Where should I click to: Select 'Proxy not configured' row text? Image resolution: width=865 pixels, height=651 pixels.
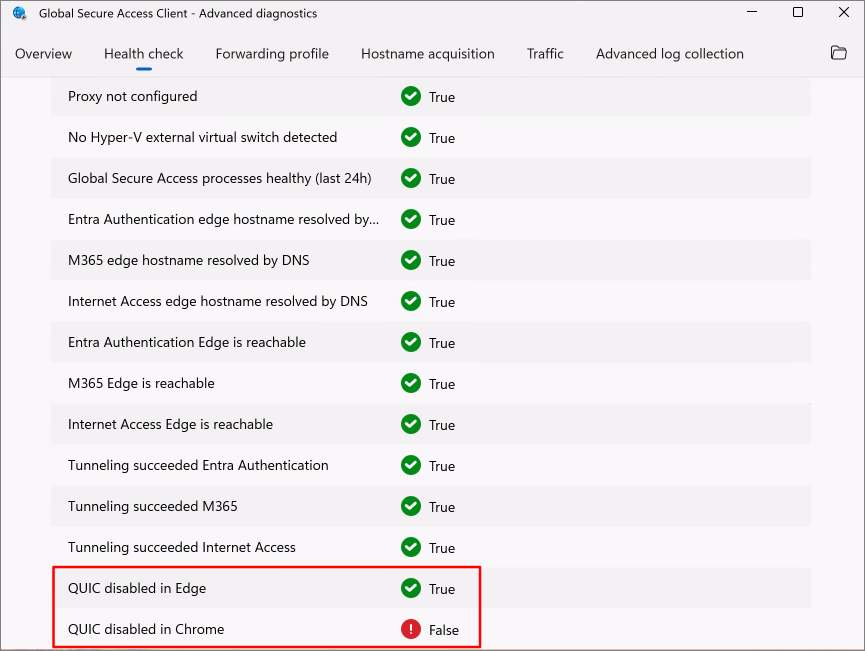(132, 97)
